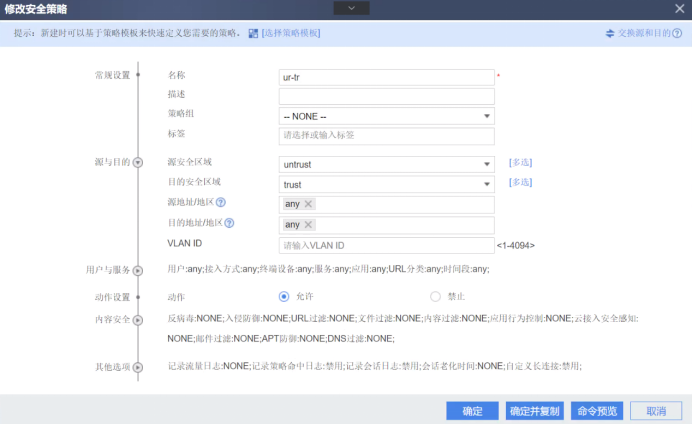Close the 修改安全策略 dialog
Image resolution: width=693 pixels, height=424 pixels.
pos(680,8)
